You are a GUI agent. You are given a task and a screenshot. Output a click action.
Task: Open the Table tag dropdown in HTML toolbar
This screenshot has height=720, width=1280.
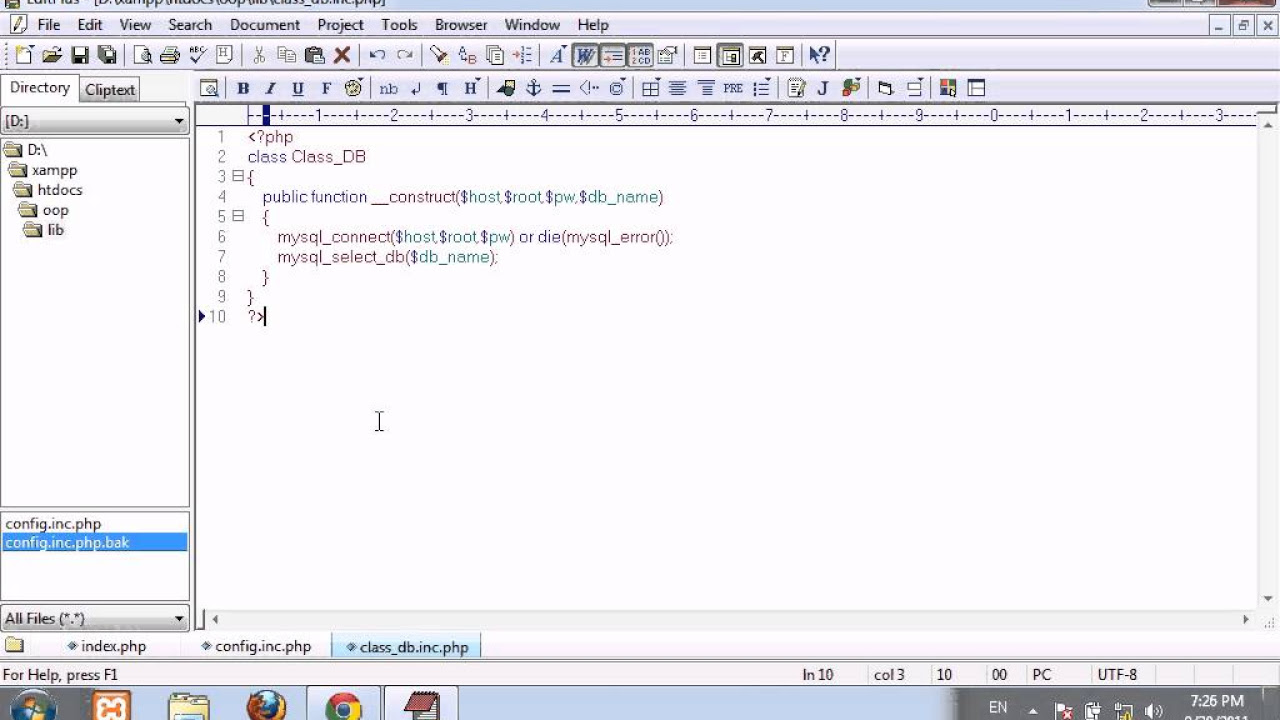pyautogui.click(x=650, y=88)
